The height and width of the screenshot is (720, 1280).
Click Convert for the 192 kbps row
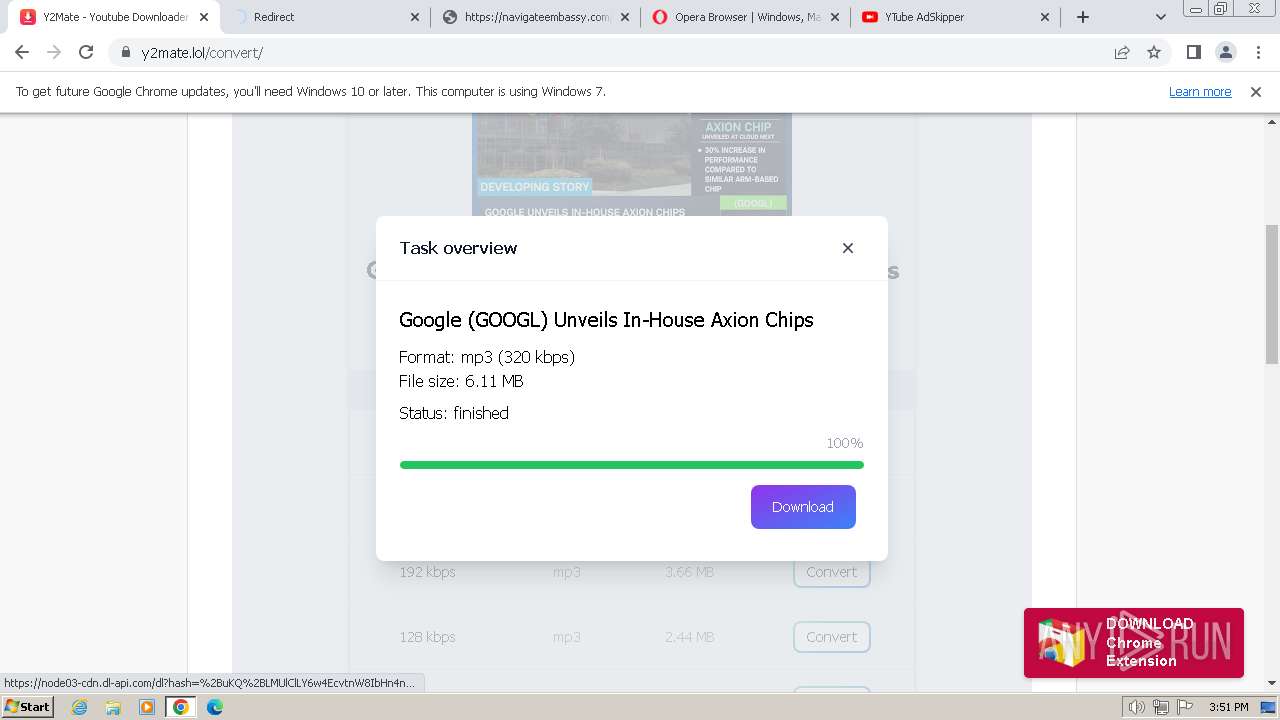tap(832, 572)
